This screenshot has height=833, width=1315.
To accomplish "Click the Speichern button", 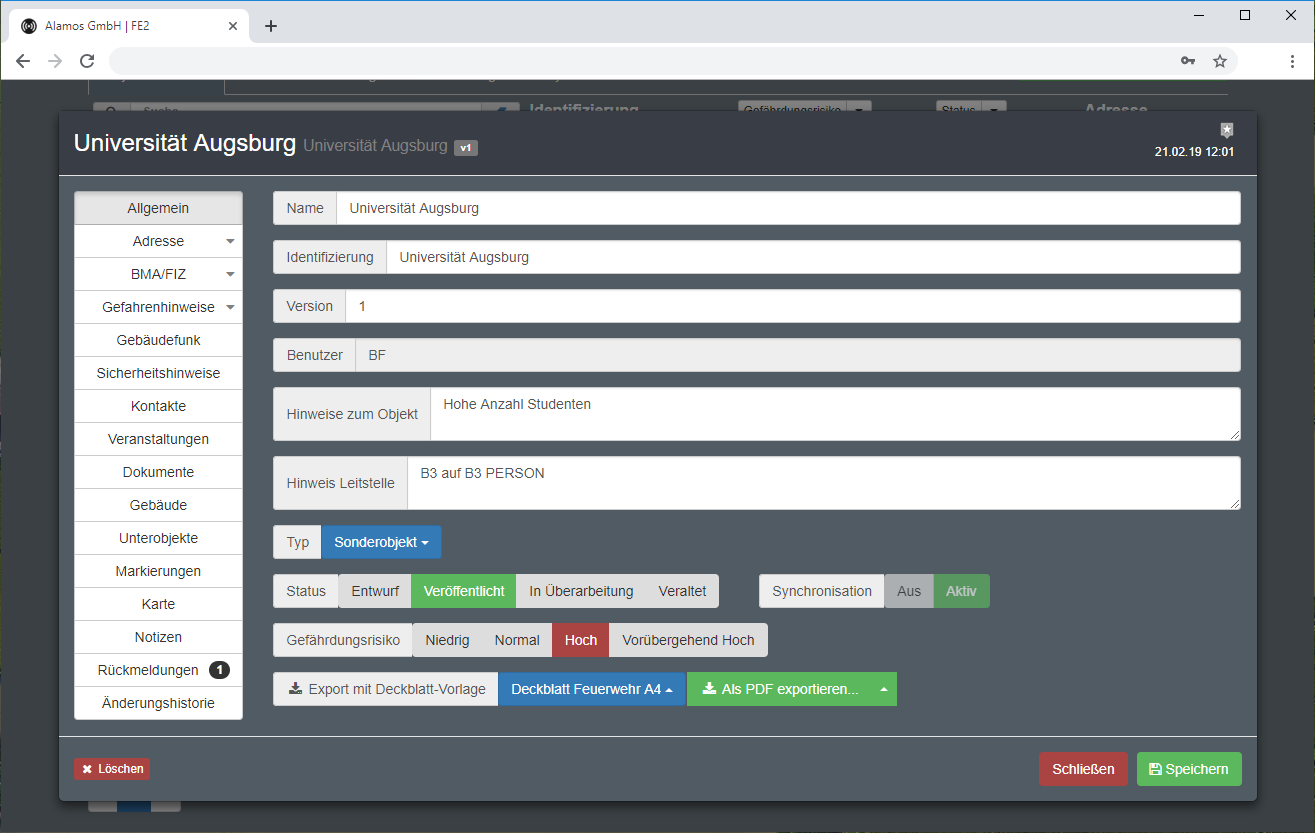I will [x=1189, y=769].
